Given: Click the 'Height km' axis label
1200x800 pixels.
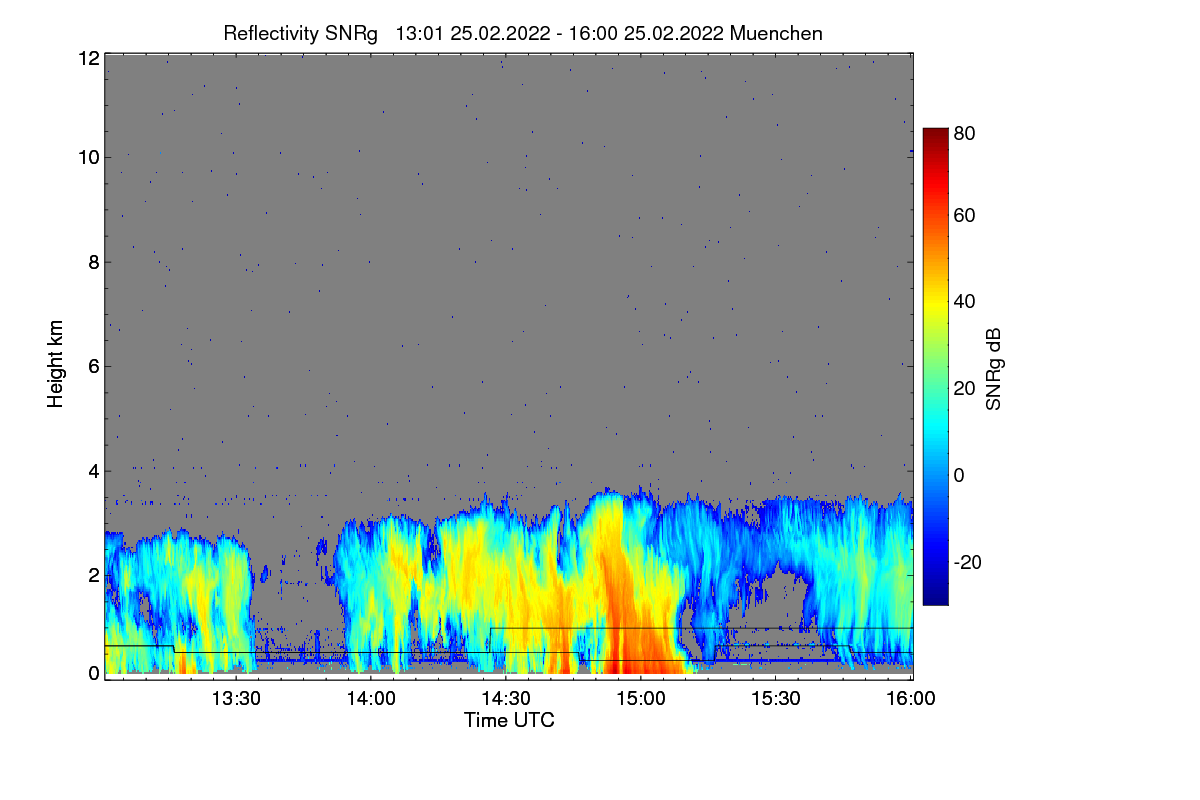Looking at the screenshot, I should pos(55,364).
